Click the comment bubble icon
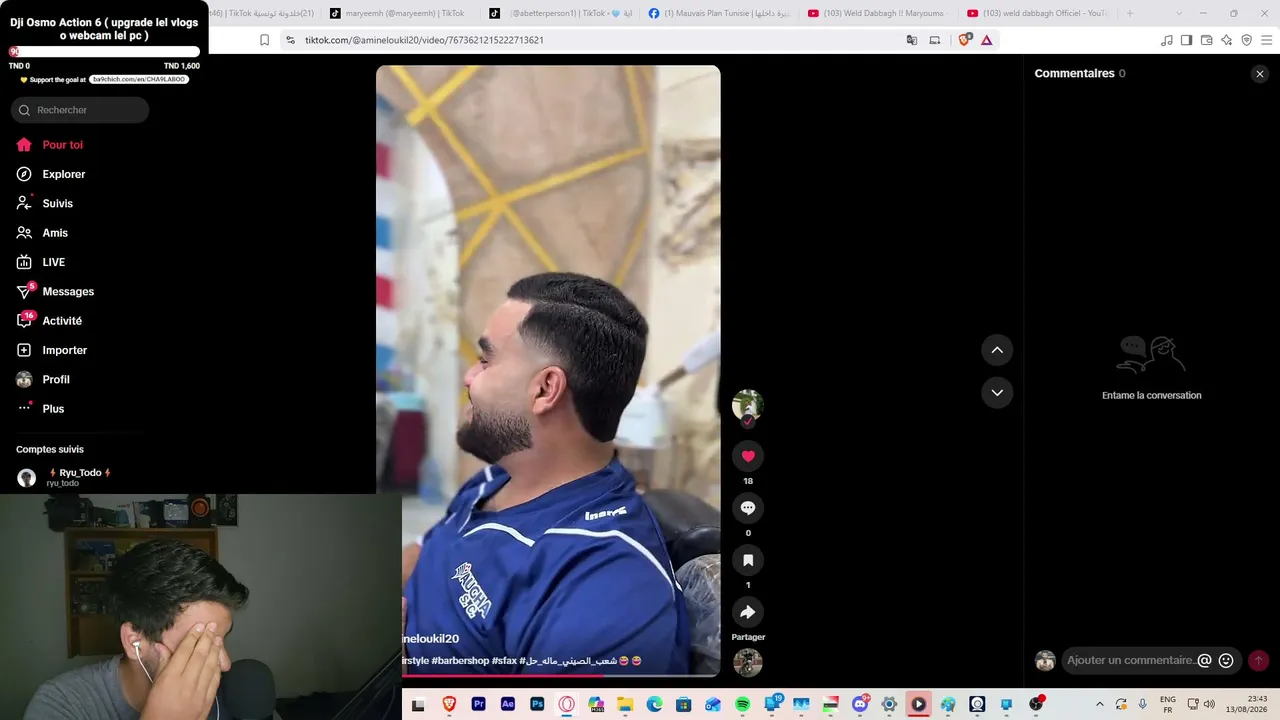The image size is (1280, 720). 748,508
